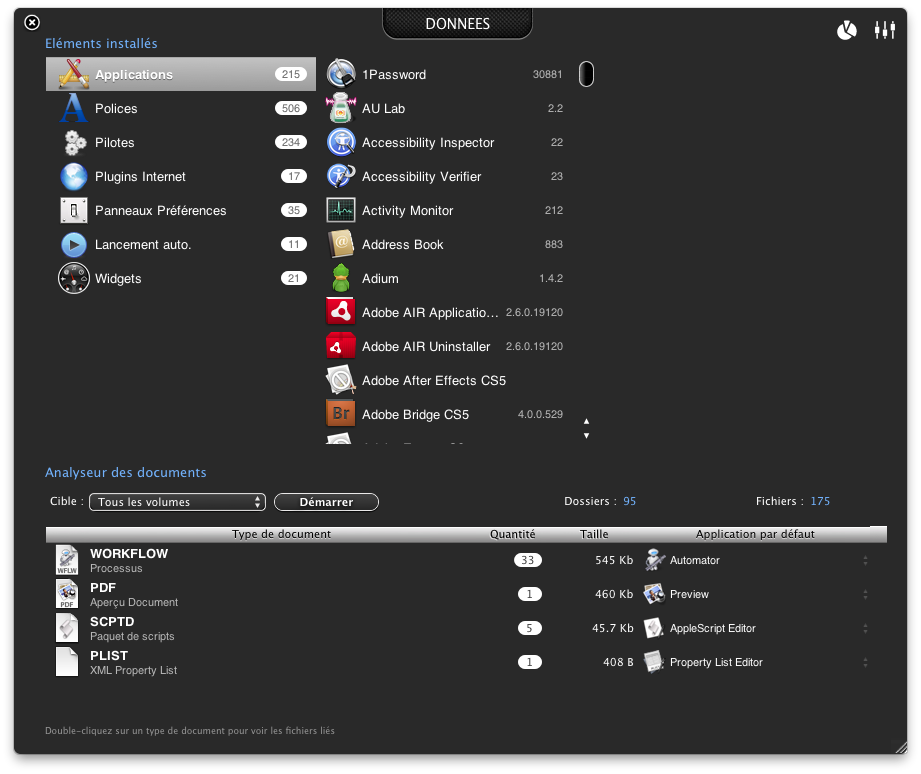Click the Polices font icon

click(74, 108)
